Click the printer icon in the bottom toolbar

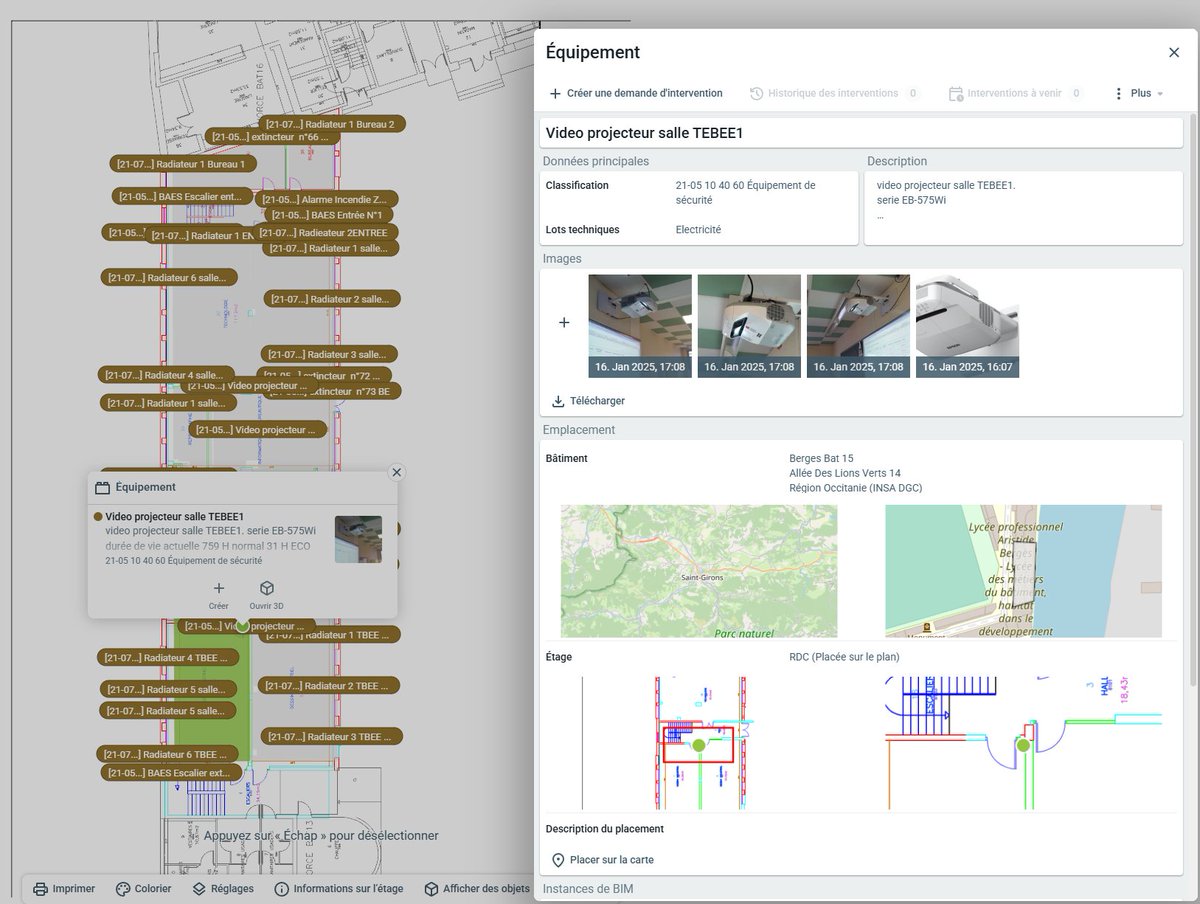pyautogui.click(x=40, y=888)
